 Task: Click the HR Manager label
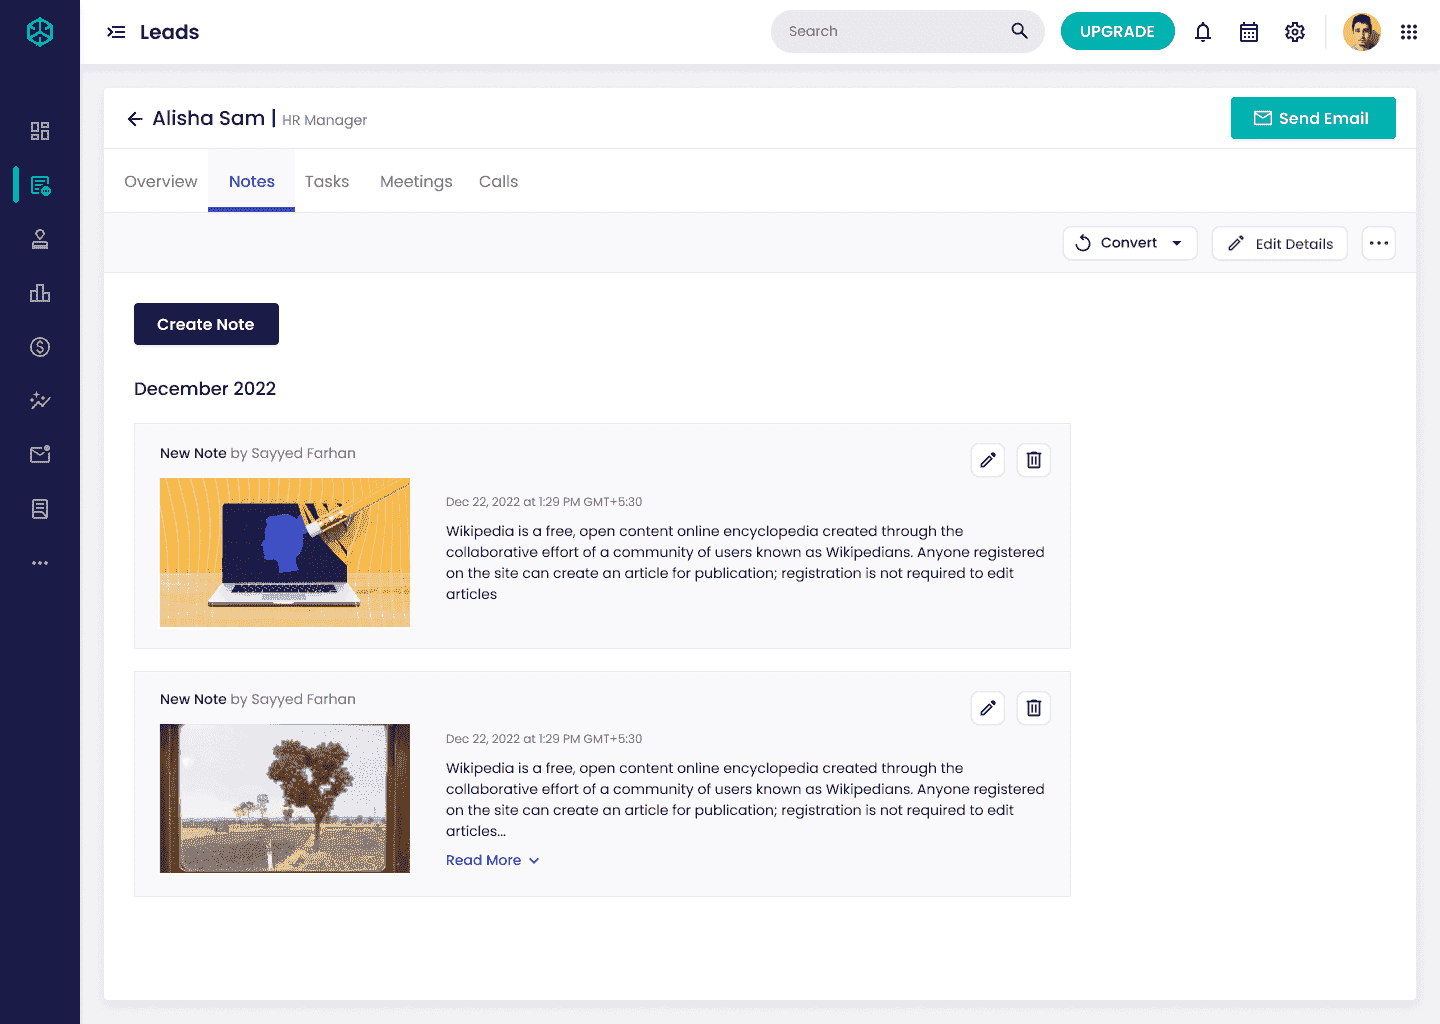[x=325, y=120]
